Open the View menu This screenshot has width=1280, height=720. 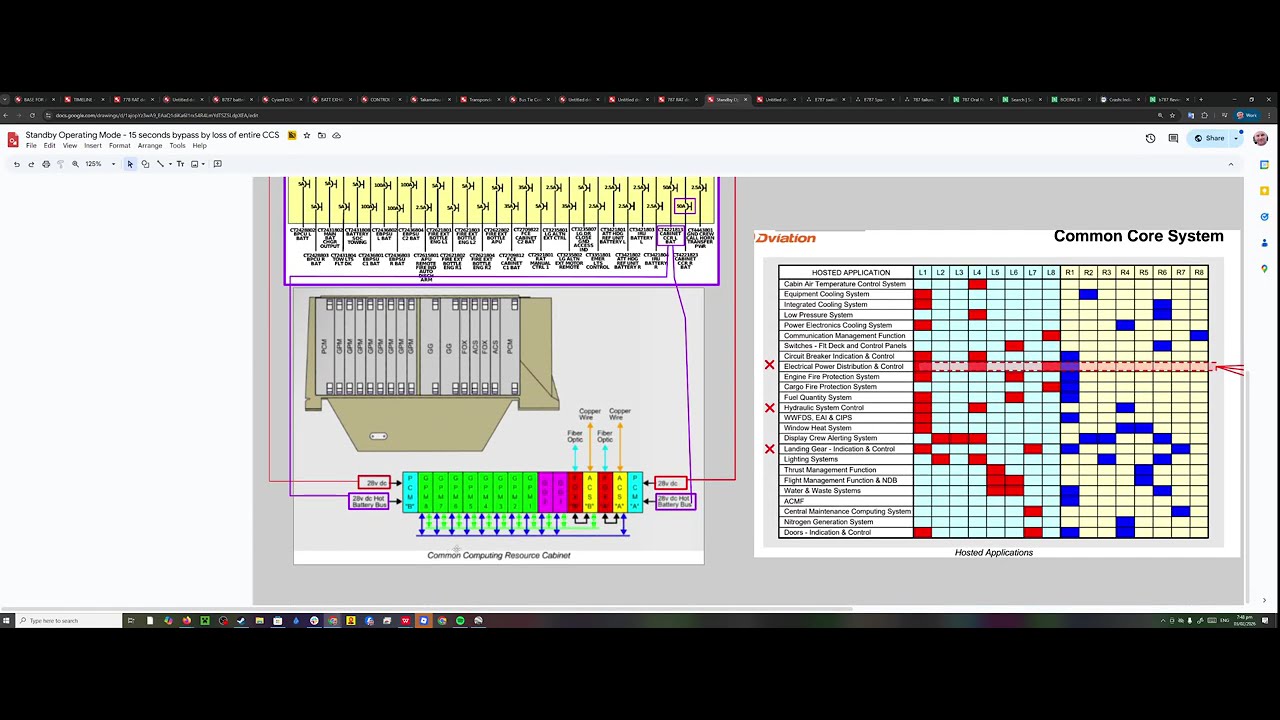70,146
